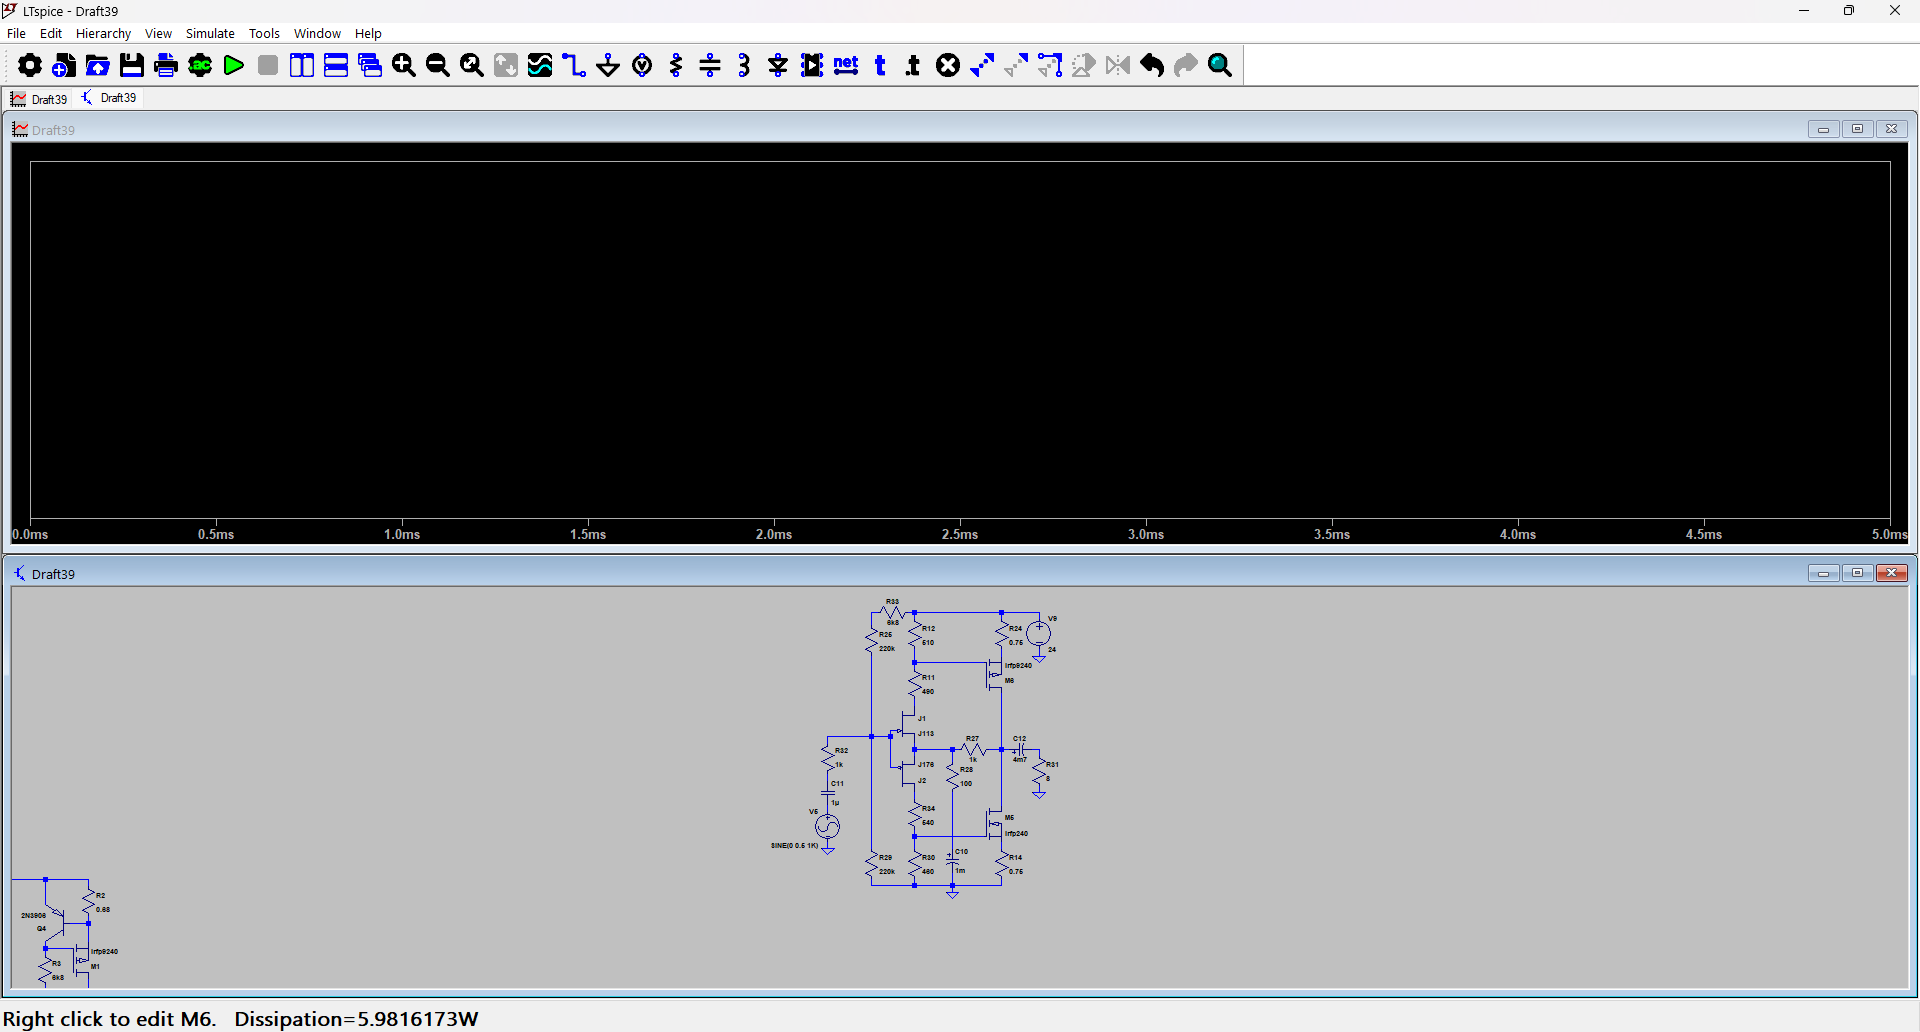Open the Simulate menu

point(210,33)
